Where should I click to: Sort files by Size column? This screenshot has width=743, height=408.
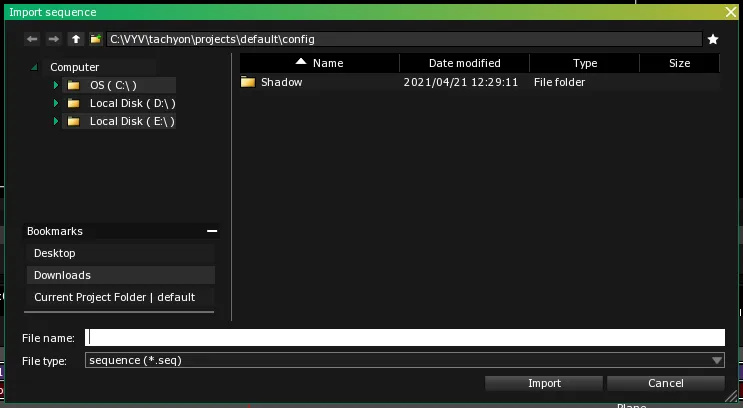pyautogui.click(x=680, y=63)
